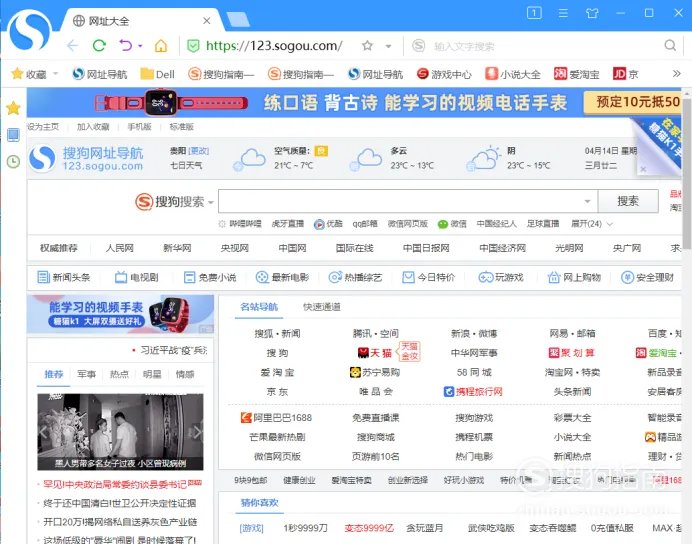Image resolution: width=692 pixels, height=544 pixels.
Task: Select the 军事 news tab
Action: [86, 374]
